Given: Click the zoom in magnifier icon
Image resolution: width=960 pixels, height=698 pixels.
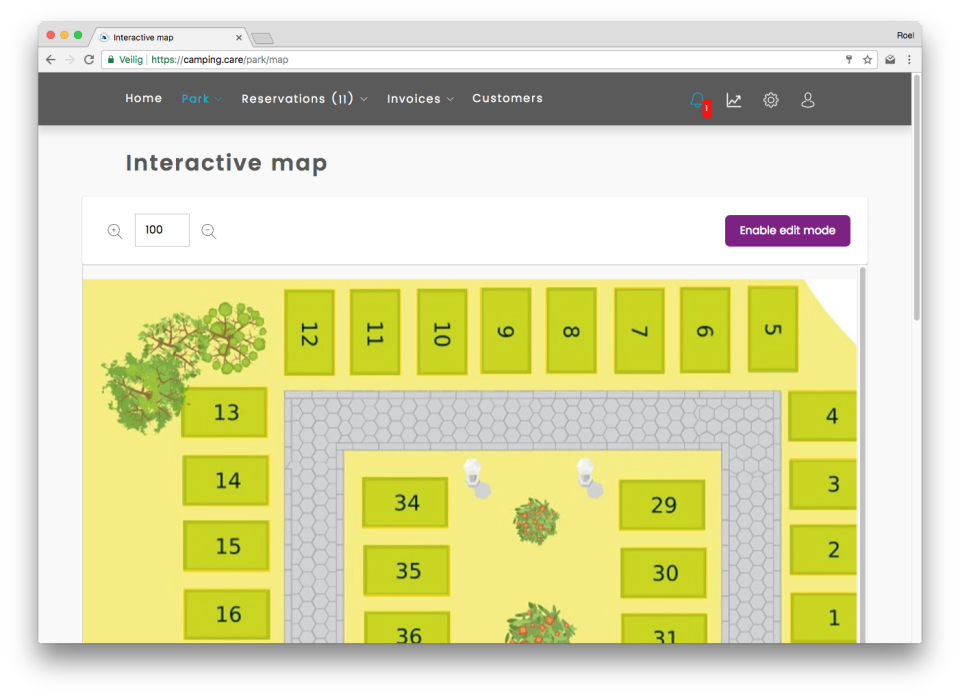Looking at the screenshot, I should click(115, 231).
